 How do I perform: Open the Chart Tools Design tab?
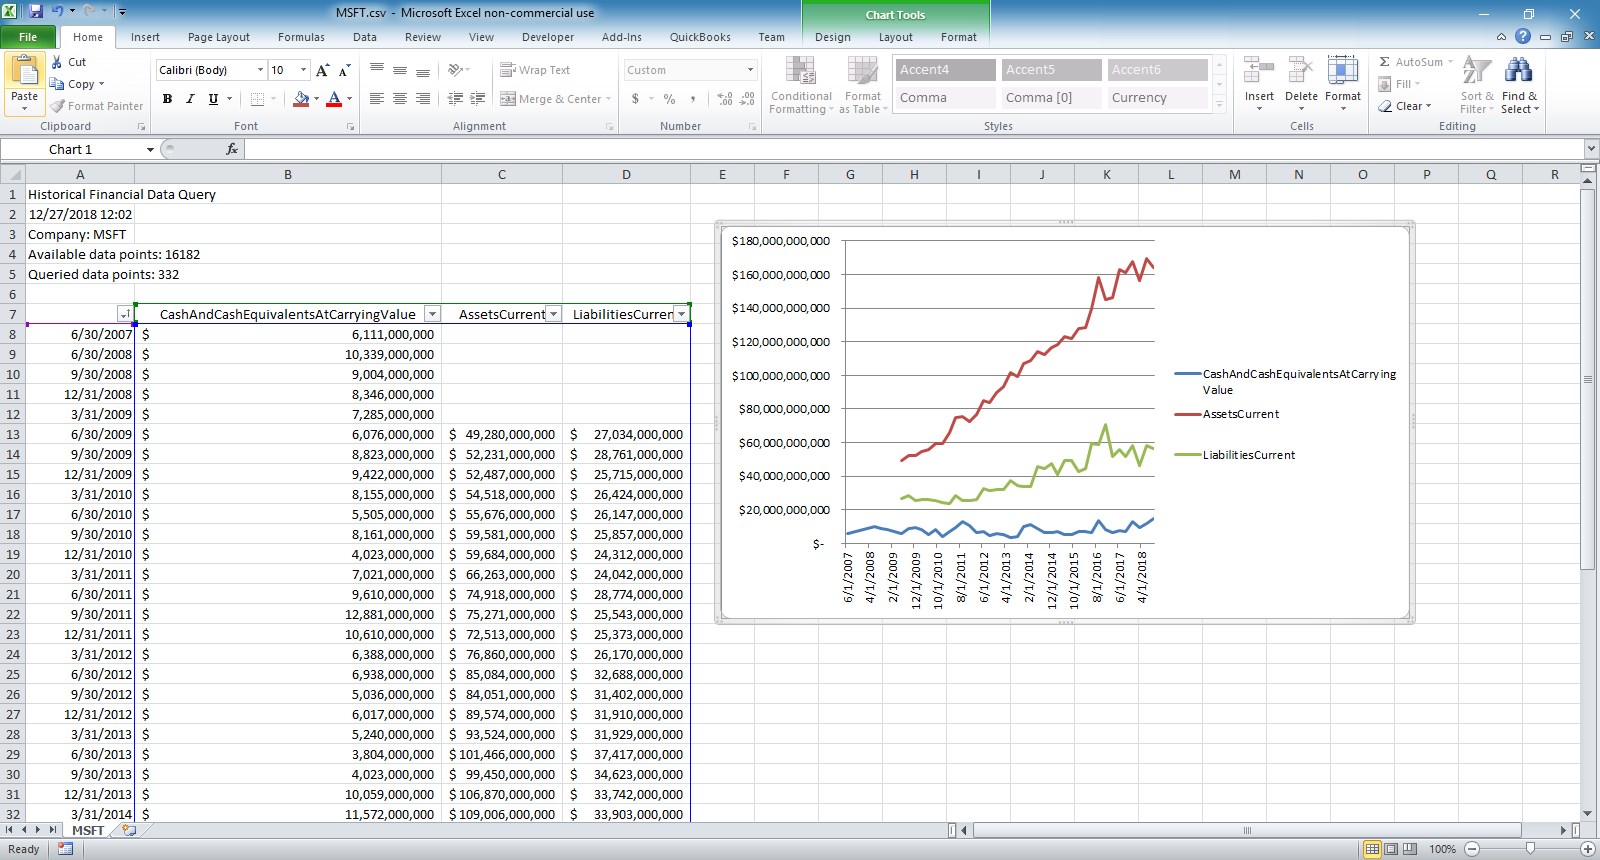coord(833,37)
